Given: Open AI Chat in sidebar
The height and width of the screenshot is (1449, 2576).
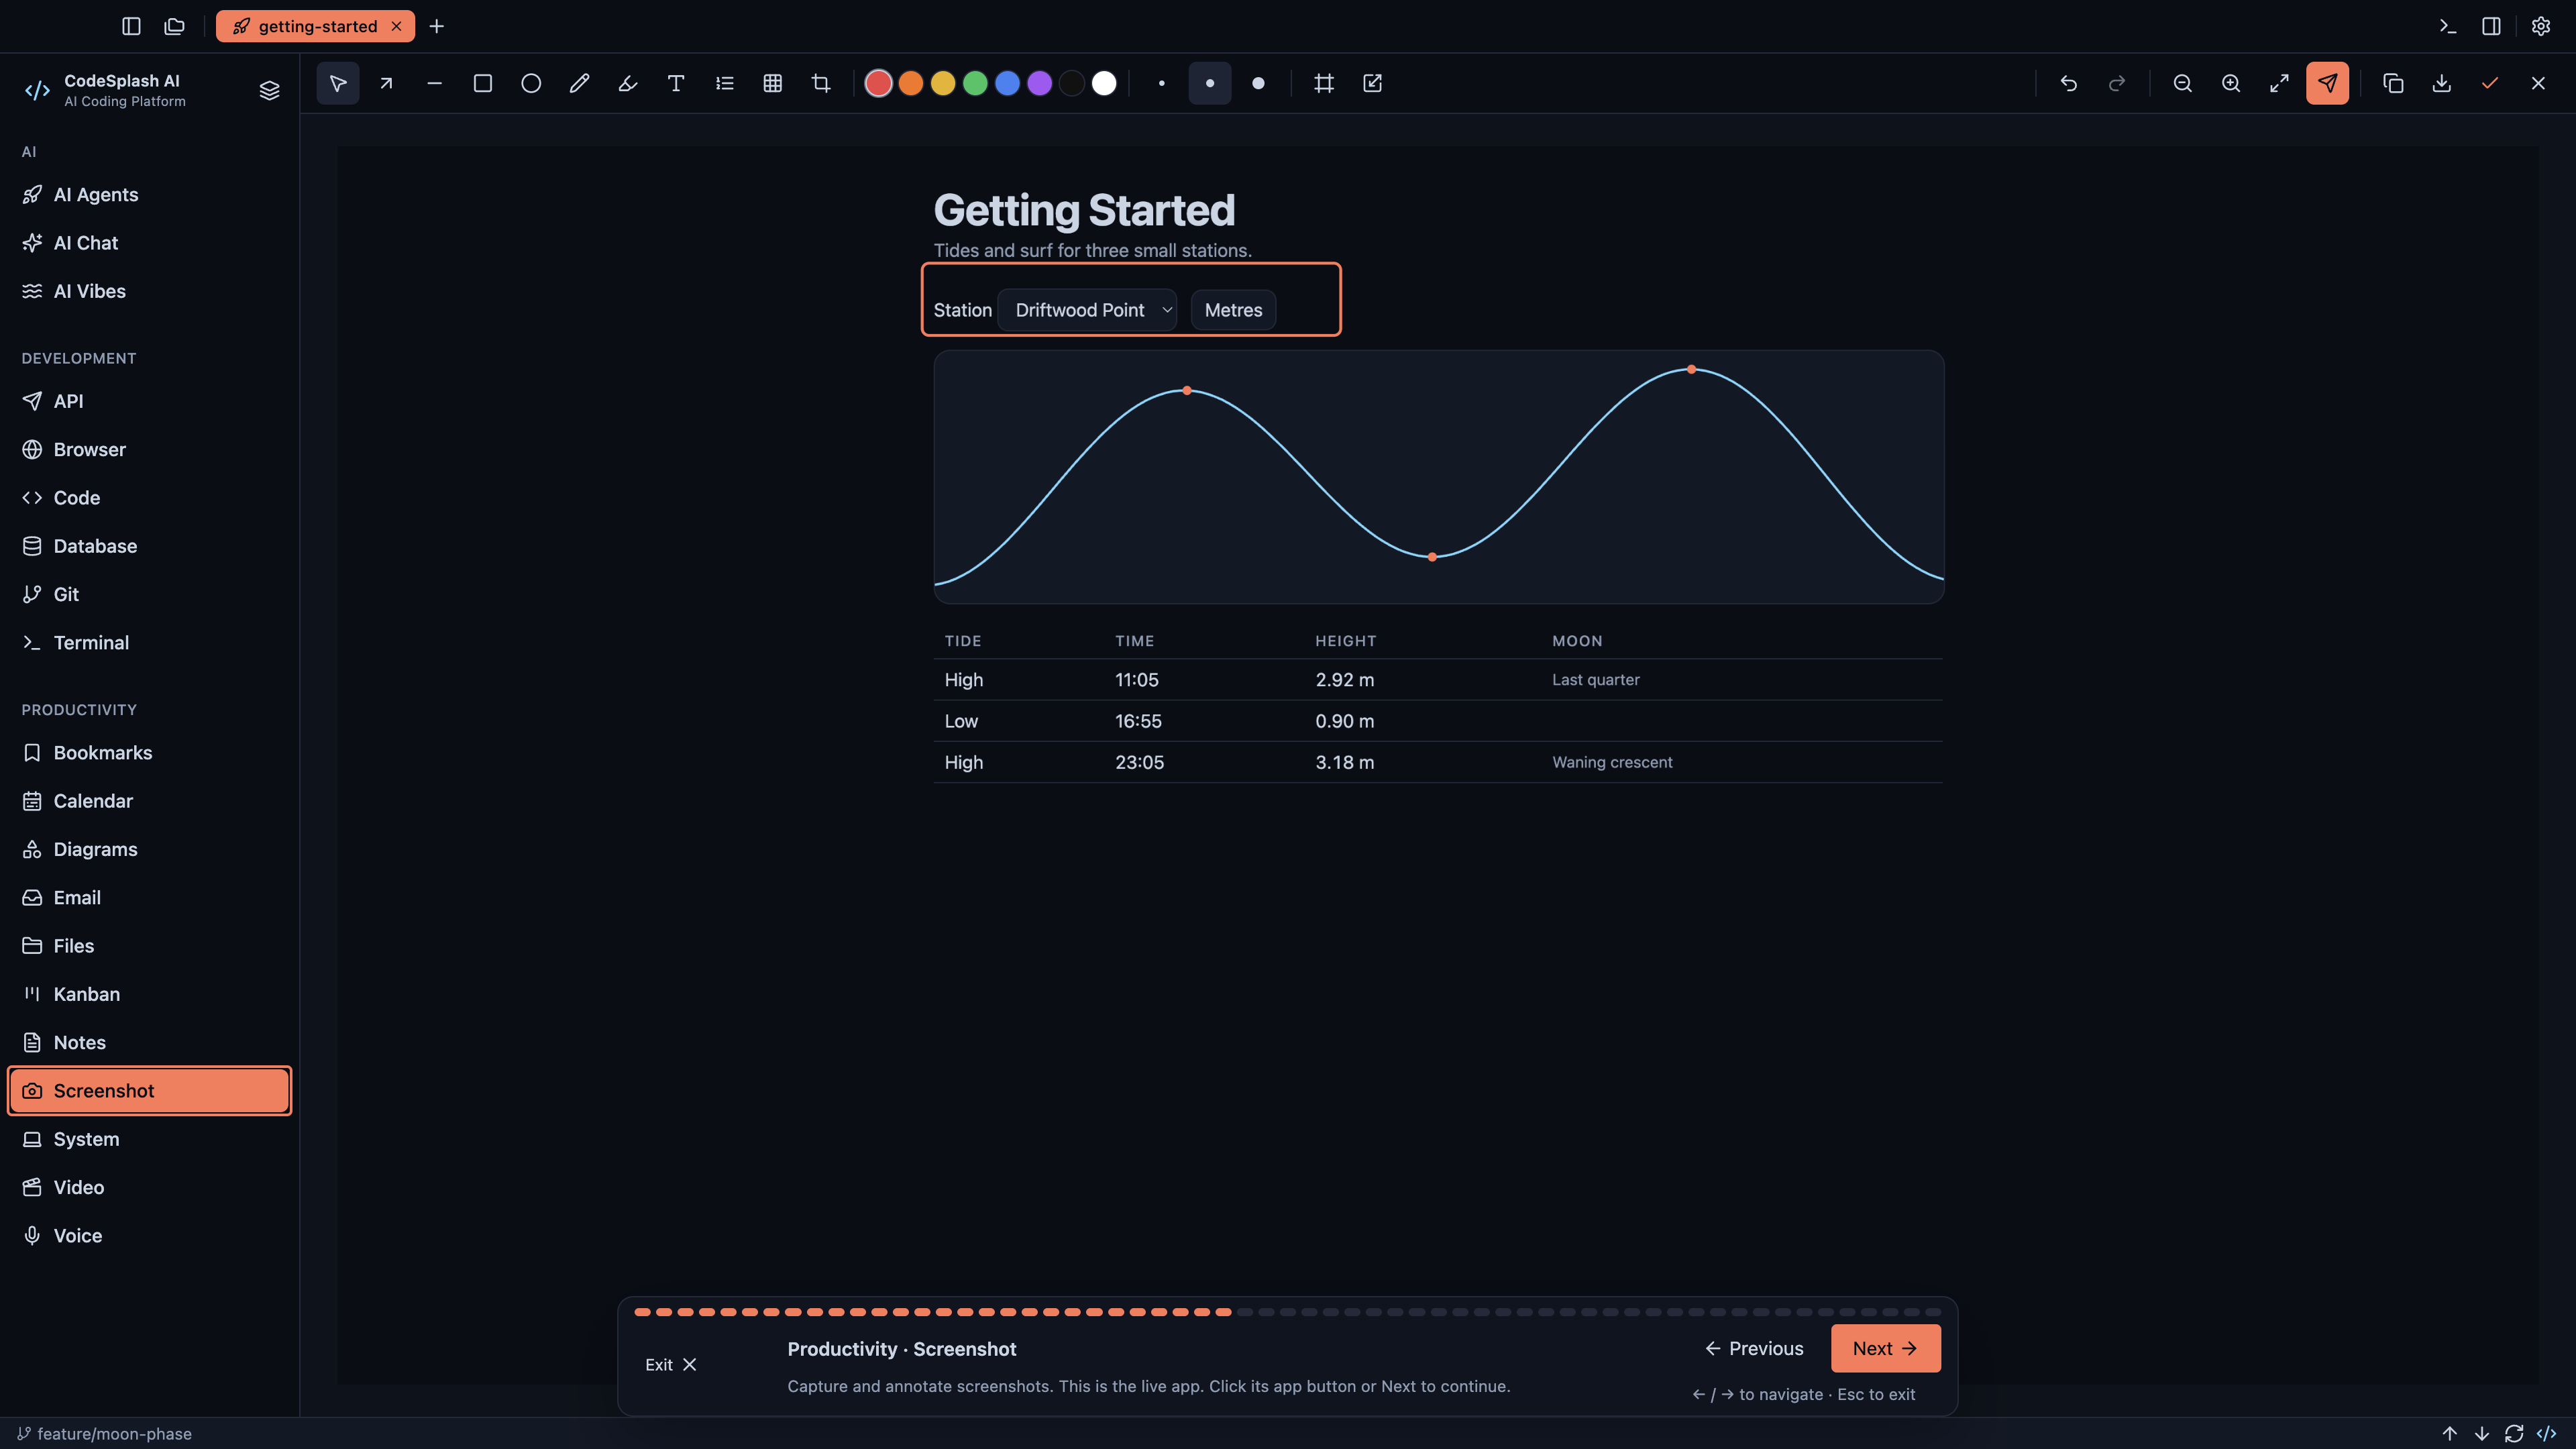Looking at the screenshot, I should pyautogui.click(x=150, y=243).
